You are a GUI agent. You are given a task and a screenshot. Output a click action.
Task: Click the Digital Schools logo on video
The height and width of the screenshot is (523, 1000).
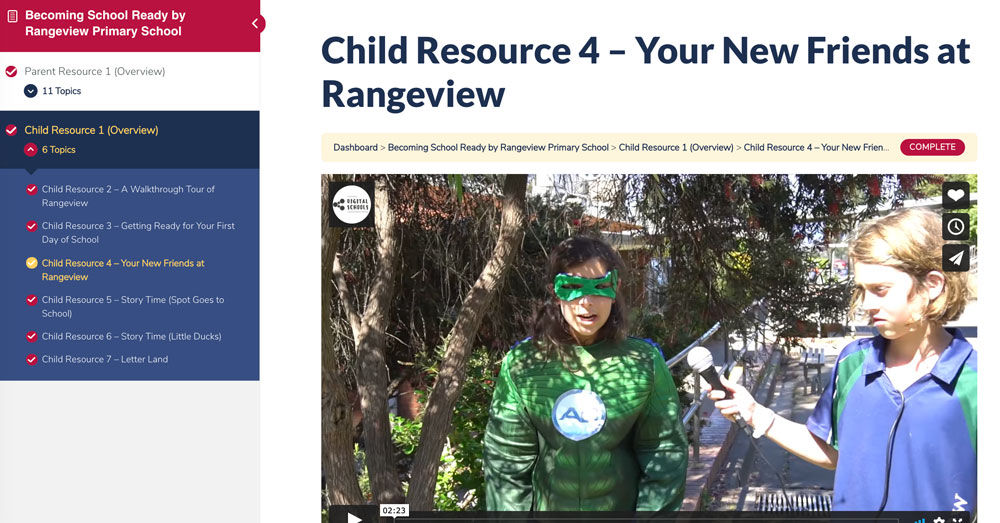pos(351,205)
